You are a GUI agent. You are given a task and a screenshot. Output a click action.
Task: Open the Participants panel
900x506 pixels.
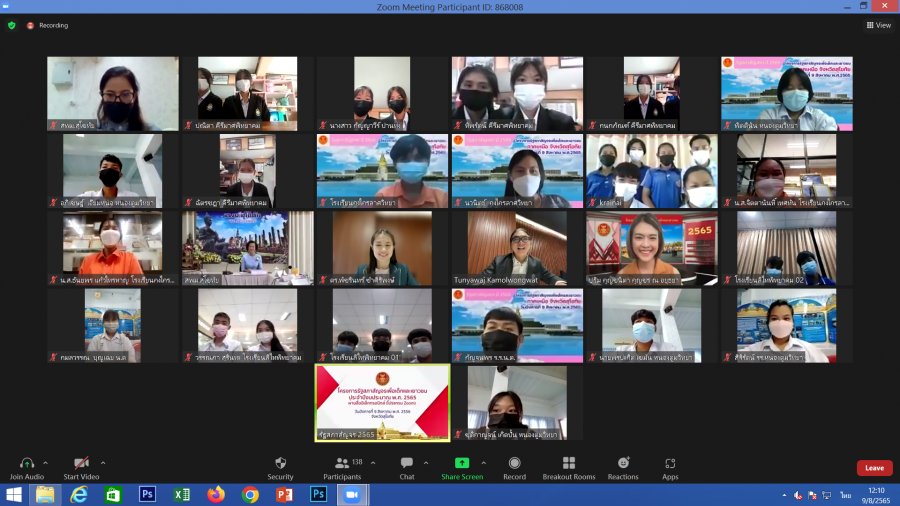(x=342, y=463)
